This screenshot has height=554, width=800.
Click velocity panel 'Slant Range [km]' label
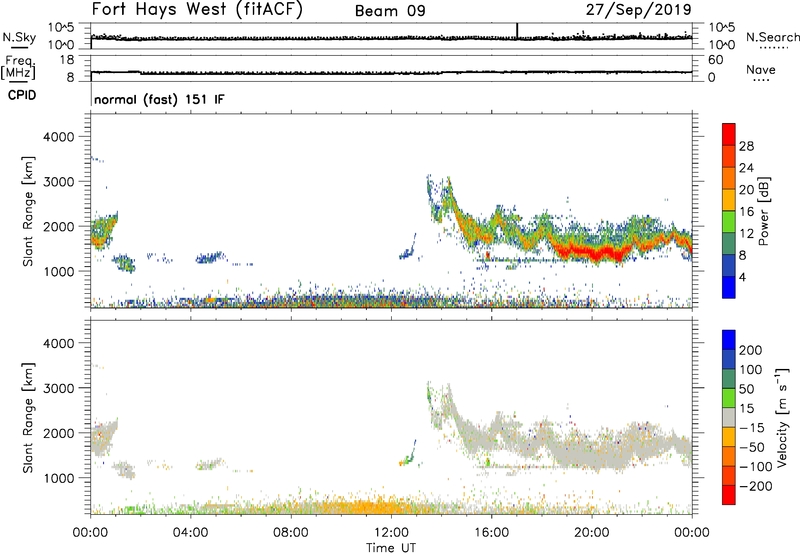pyautogui.click(x=28, y=418)
